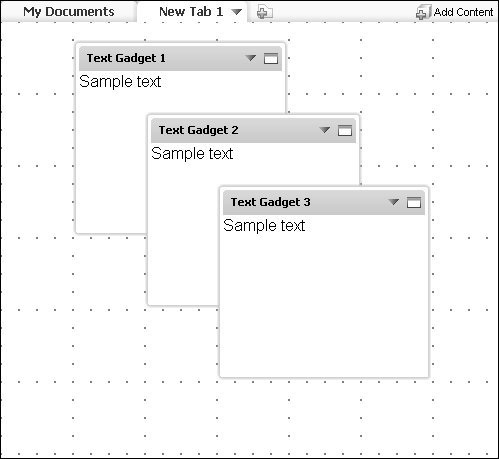This screenshot has width=499, height=459.
Task: Click the empty body area of Text Gadget 3
Action: coord(324,305)
